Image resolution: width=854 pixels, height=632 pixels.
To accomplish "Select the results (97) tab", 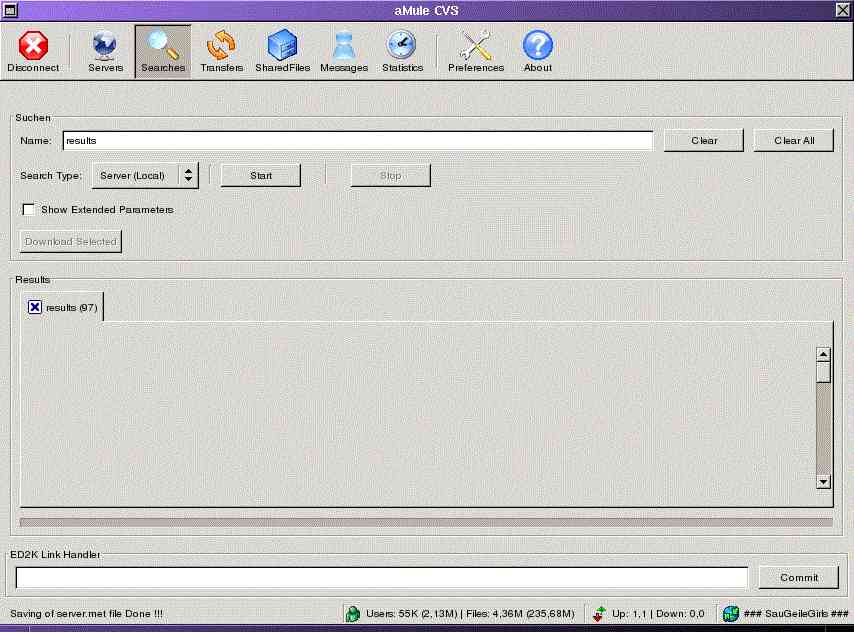I will (72, 308).
